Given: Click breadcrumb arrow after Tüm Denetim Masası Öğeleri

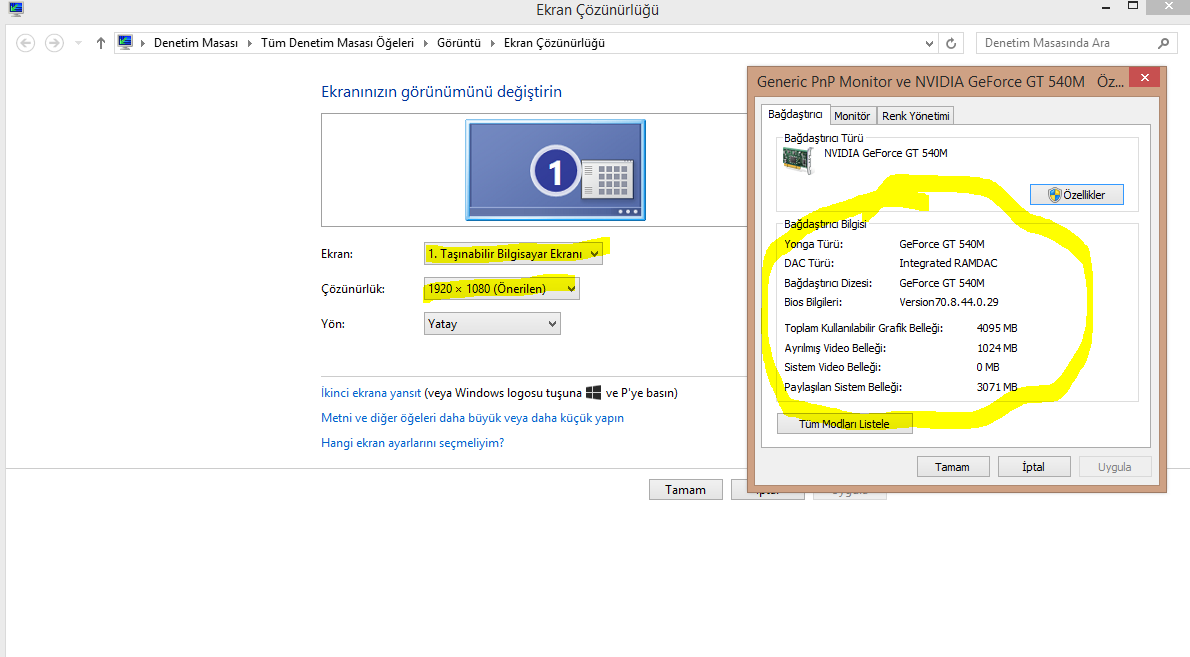Looking at the screenshot, I should (425, 43).
